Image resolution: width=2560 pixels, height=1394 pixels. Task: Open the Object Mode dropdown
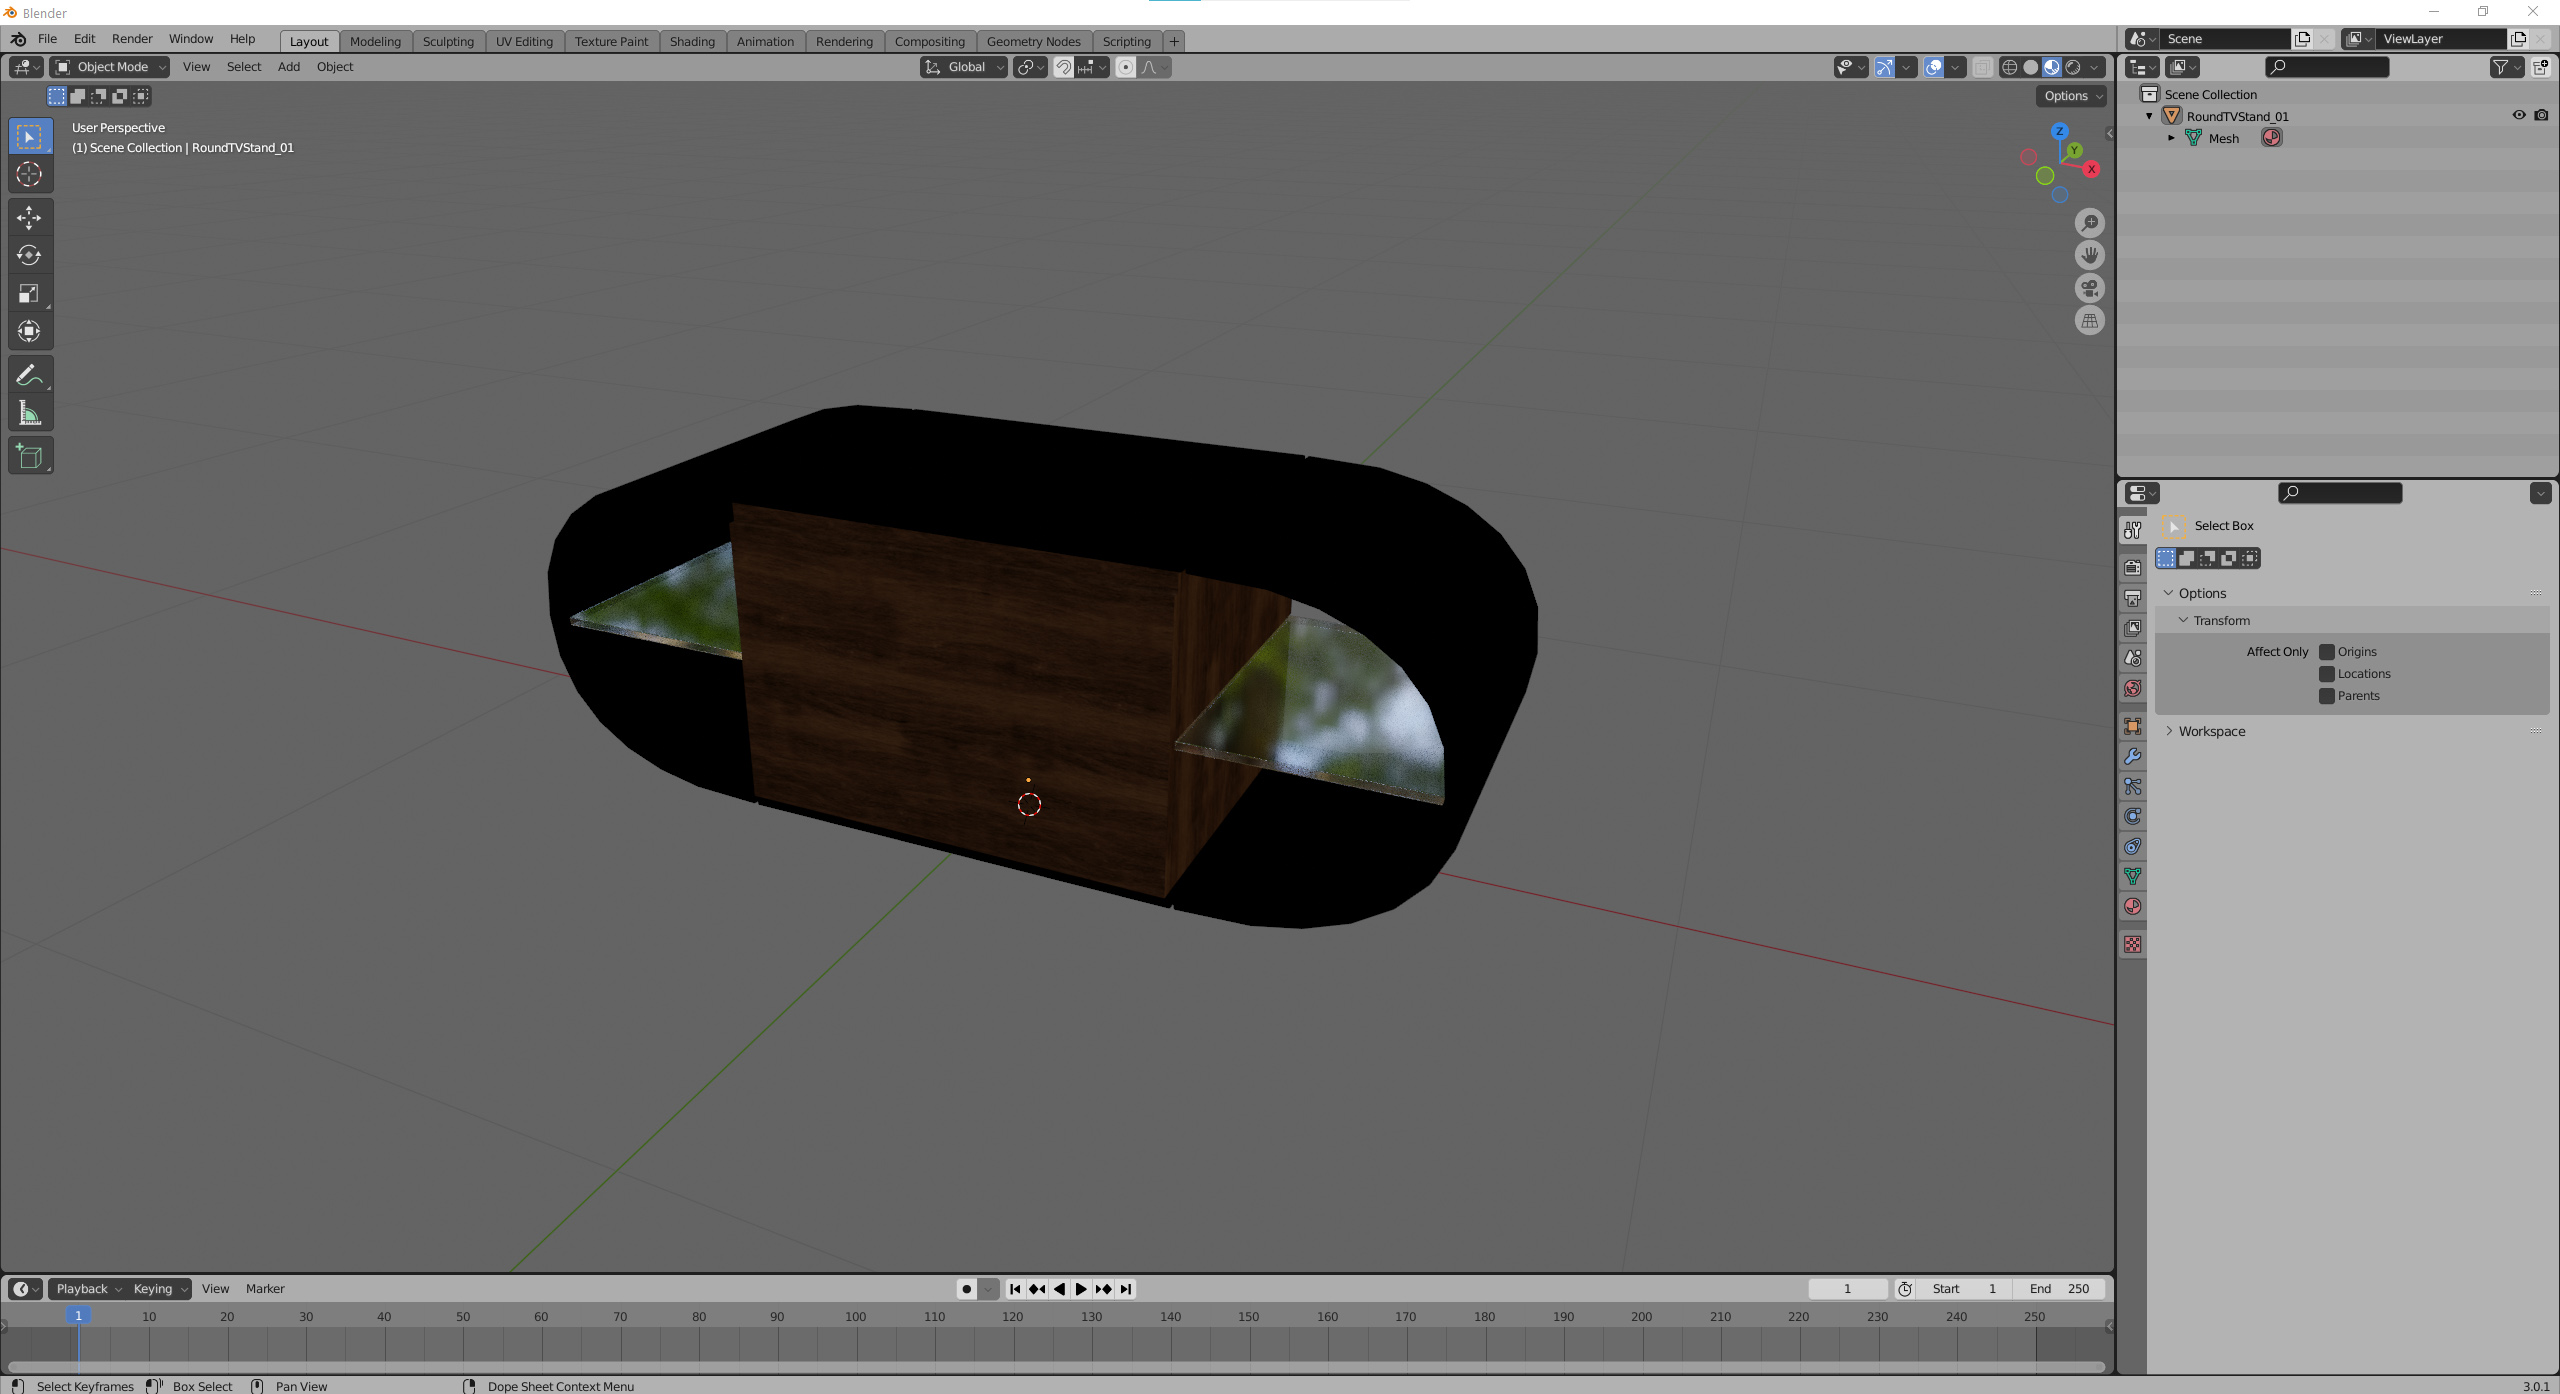(110, 67)
